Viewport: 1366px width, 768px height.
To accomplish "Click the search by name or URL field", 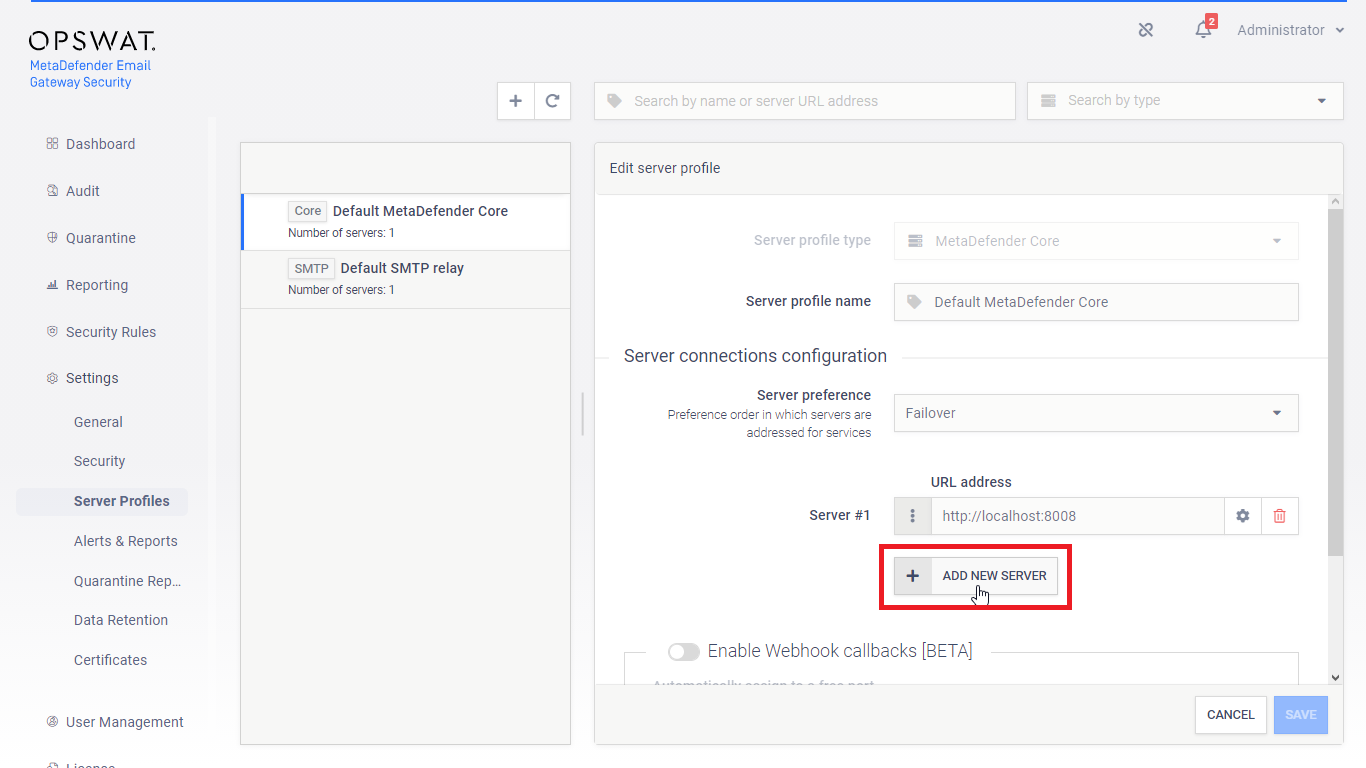I will click(805, 101).
